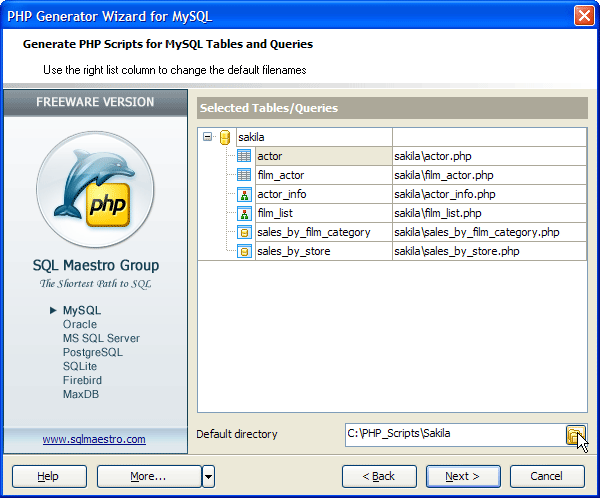Choose MySQL in the product list

coord(82,310)
